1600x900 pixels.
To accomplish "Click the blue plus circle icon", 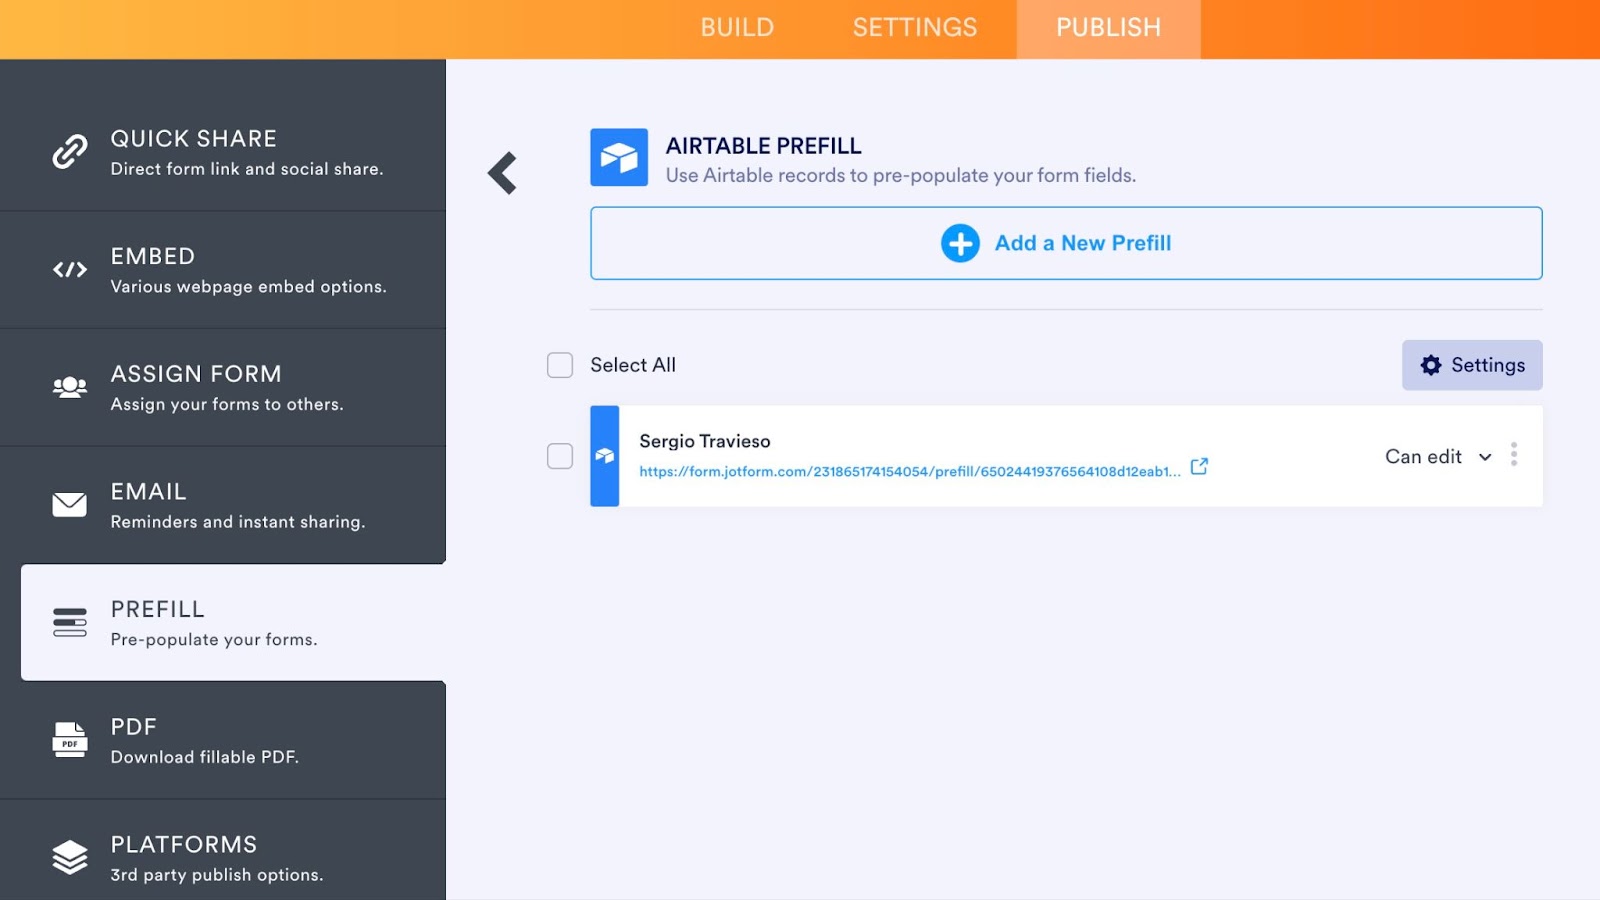I will tap(960, 243).
